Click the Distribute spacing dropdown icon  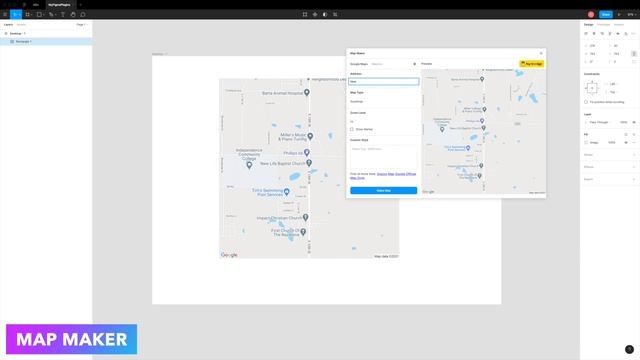click(x=633, y=33)
